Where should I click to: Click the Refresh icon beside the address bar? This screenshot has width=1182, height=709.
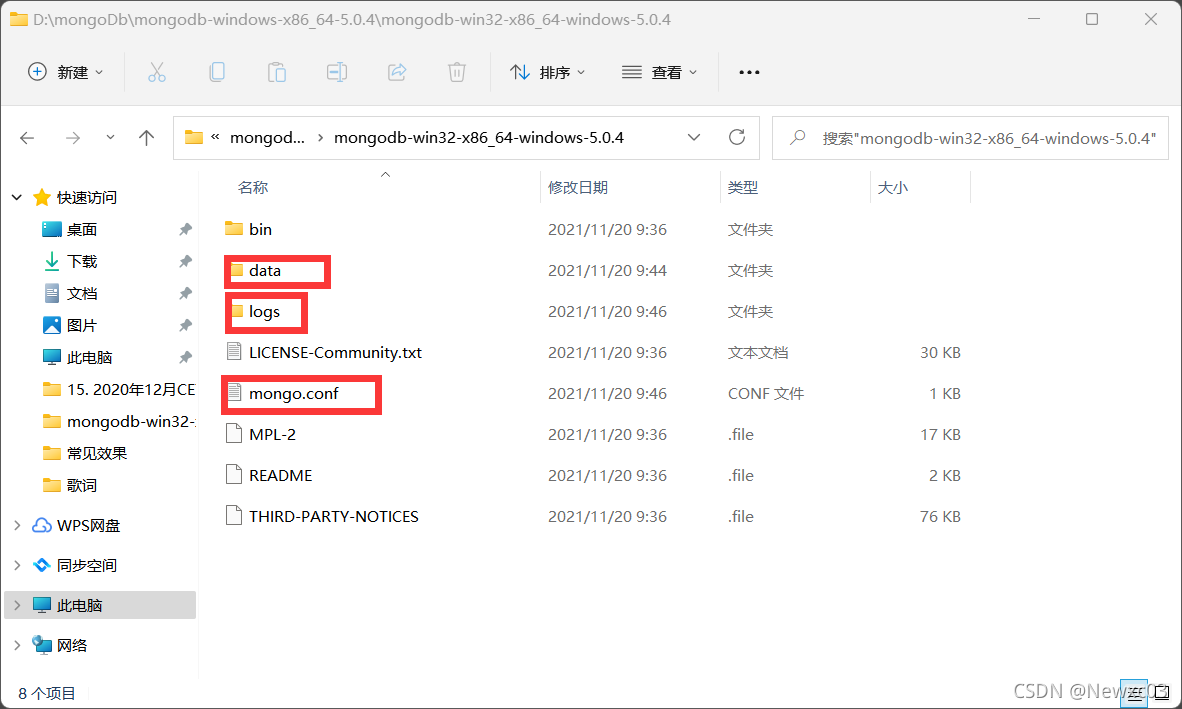737,138
